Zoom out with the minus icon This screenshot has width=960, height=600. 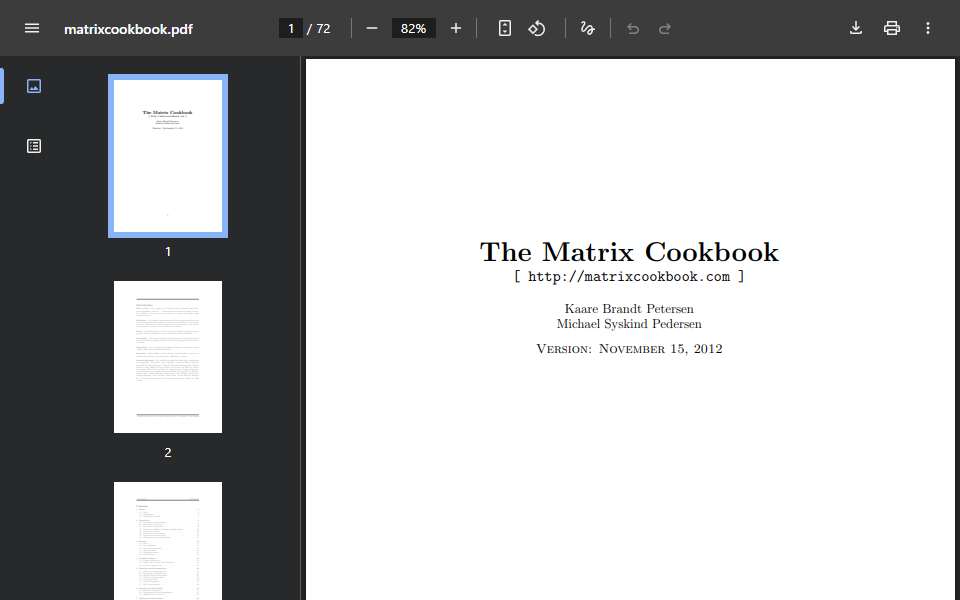(x=372, y=28)
